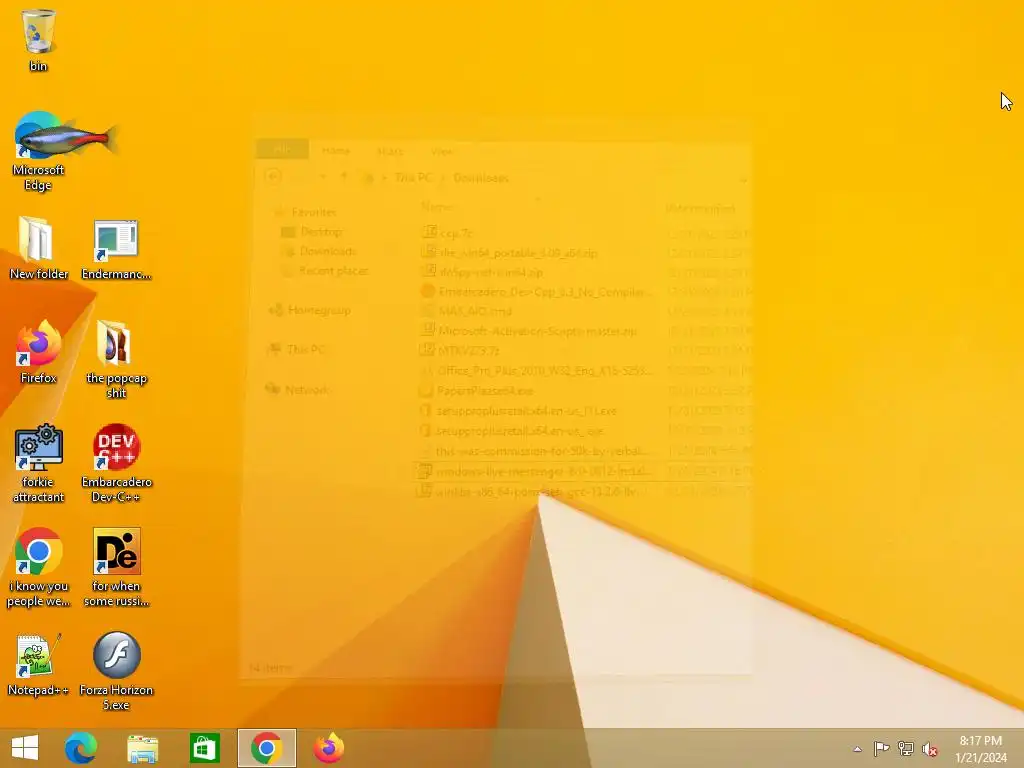Select the Firefox desktop shortcut
The height and width of the screenshot is (768, 1024).
tap(38, 351)
